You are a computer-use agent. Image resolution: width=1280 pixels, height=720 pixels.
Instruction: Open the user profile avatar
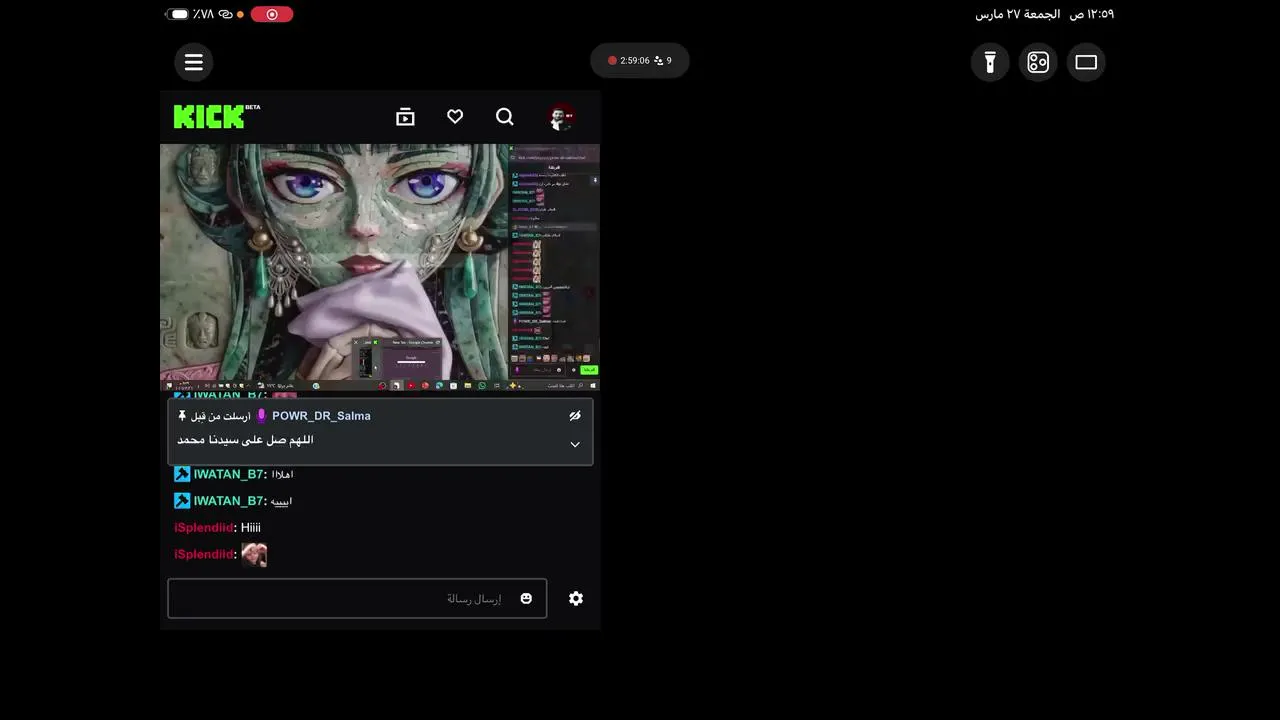(561, 117)
